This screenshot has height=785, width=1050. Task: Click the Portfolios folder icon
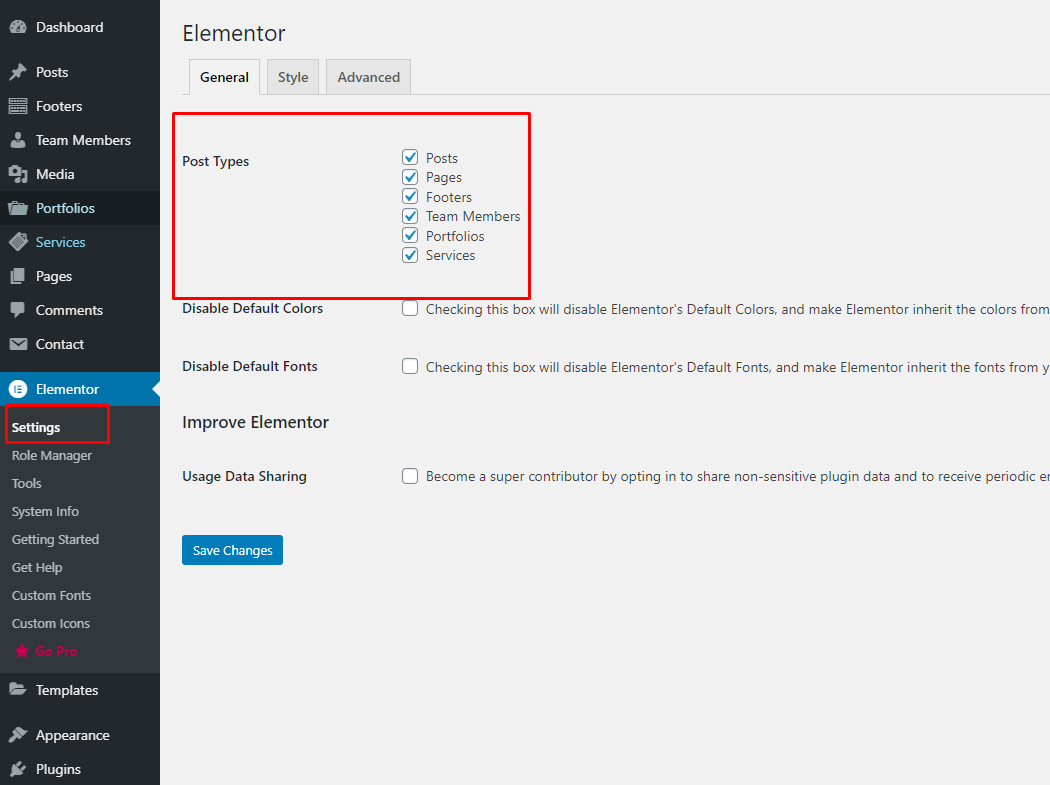(x=18, y=208)
